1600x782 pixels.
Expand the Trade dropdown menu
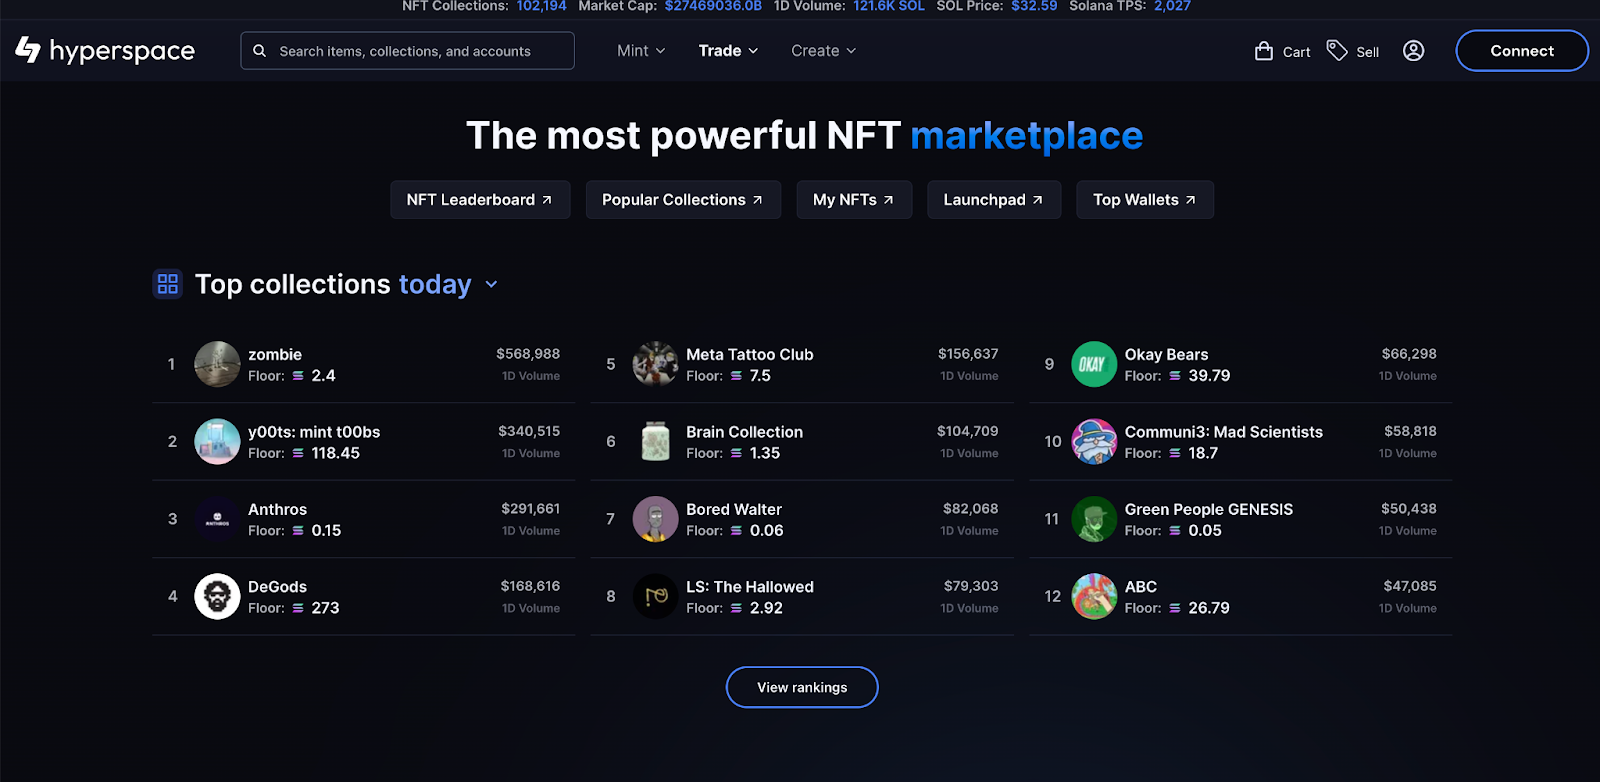(x=728, y=51)
